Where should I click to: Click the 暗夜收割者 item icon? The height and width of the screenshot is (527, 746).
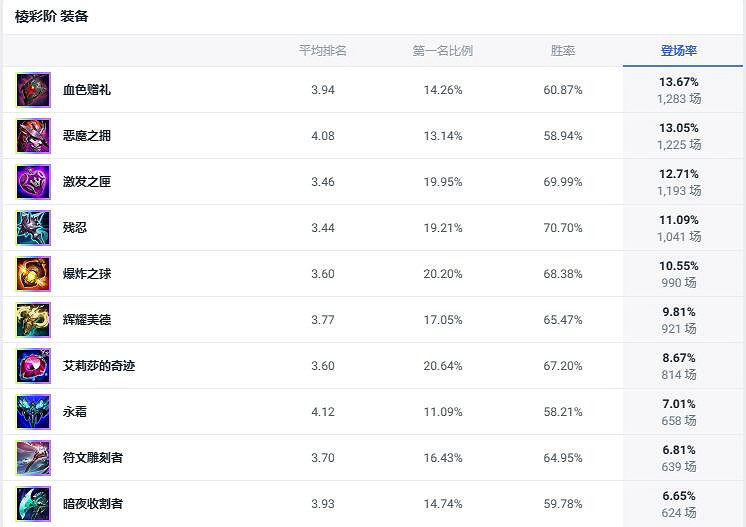click(33, 503)
